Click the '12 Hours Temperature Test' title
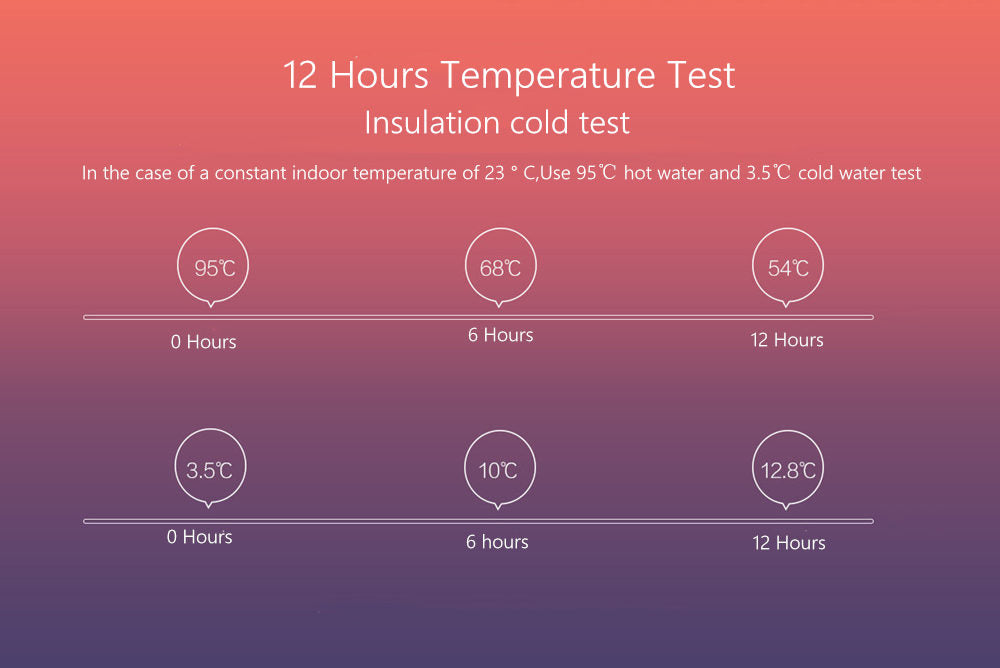1000x668 pixels. click(509, 75)
